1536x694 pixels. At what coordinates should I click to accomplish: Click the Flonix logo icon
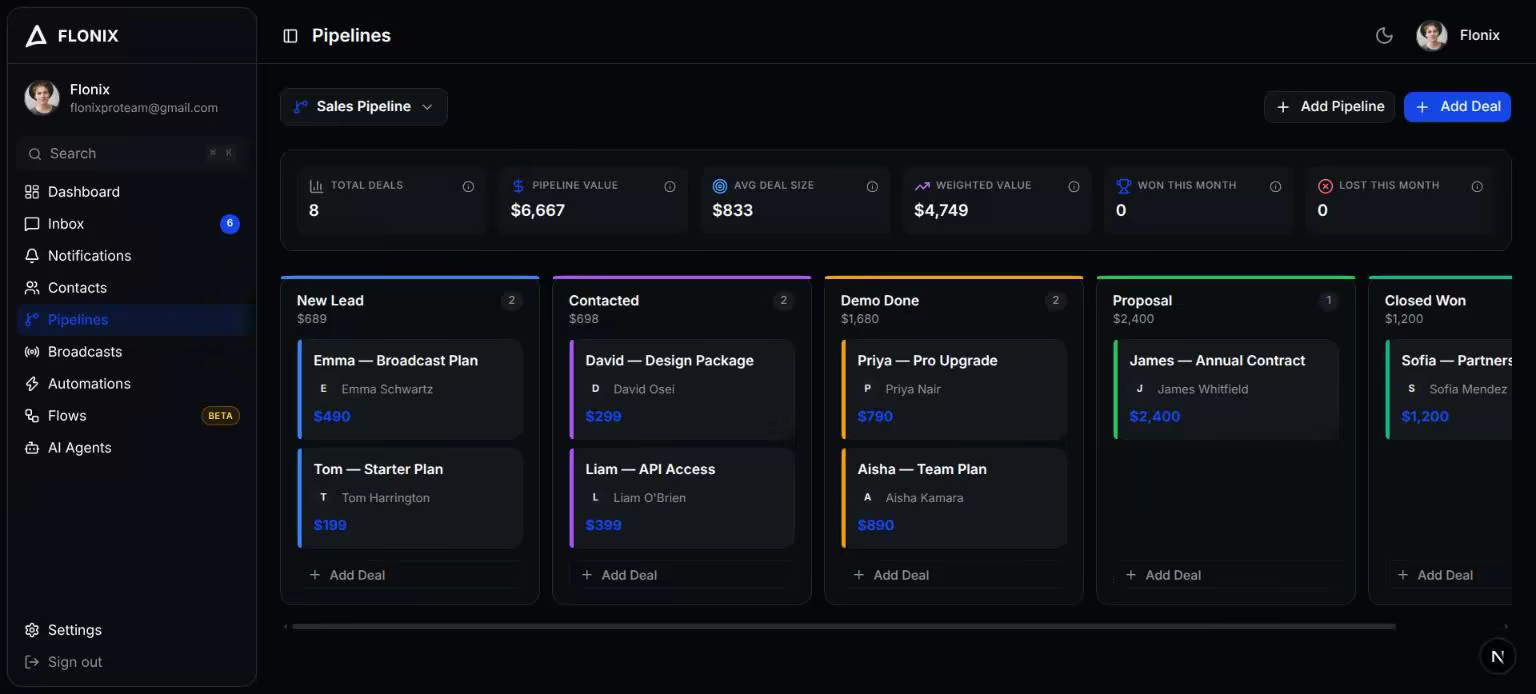[x=36, y=36]
